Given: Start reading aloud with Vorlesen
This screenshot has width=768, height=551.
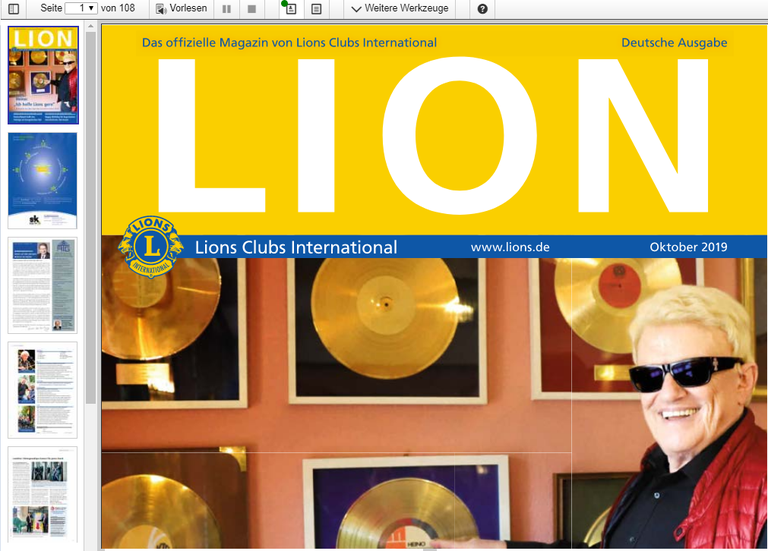Looking at the screenshot, I should pyautogui.click(x=181, y=8).
